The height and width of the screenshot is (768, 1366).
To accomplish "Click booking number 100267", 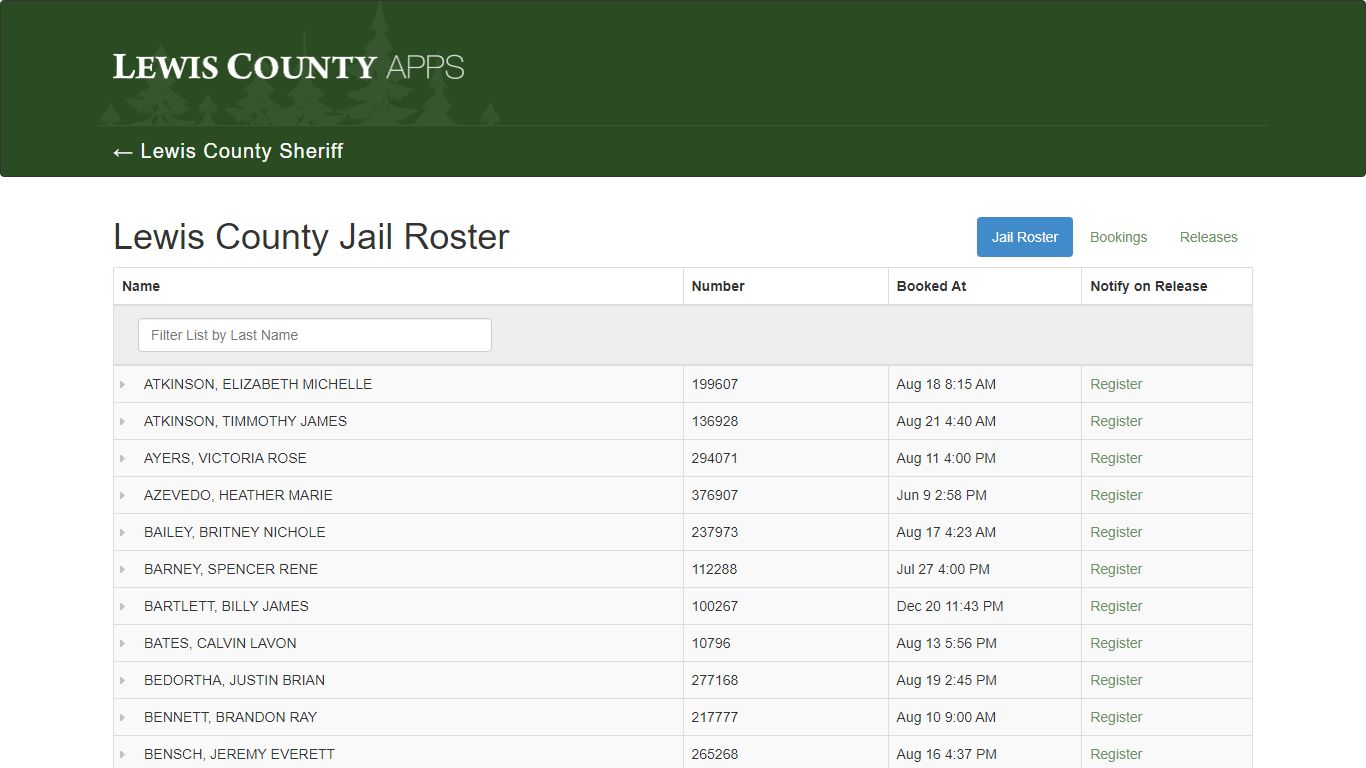I will tap(715, 606).
